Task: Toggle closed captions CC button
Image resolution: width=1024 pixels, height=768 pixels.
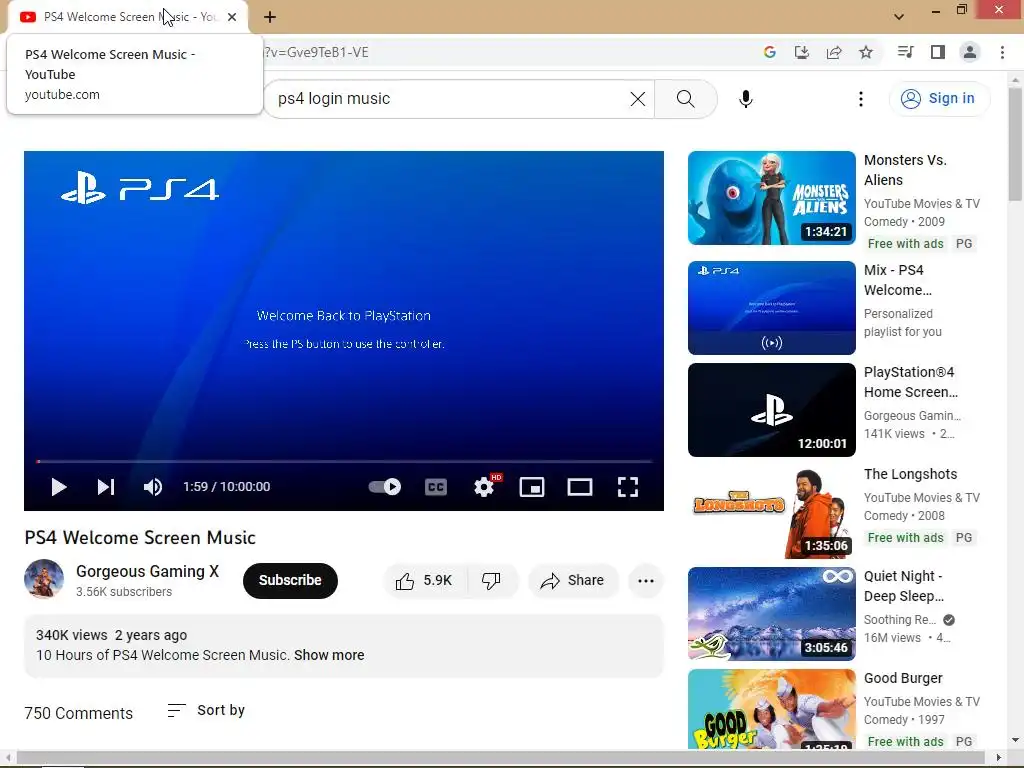Action: (x=436, y=487)
